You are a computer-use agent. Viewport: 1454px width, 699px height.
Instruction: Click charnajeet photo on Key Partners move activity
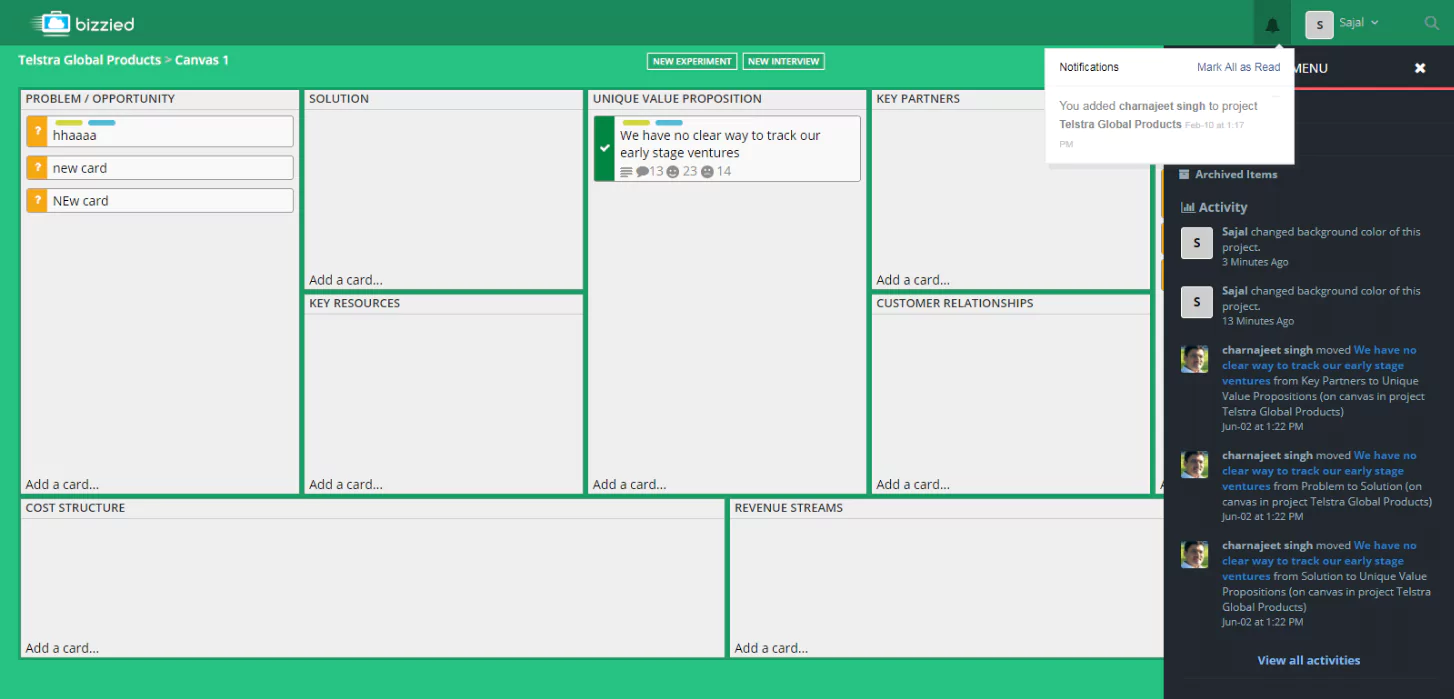click(1195, 359)
